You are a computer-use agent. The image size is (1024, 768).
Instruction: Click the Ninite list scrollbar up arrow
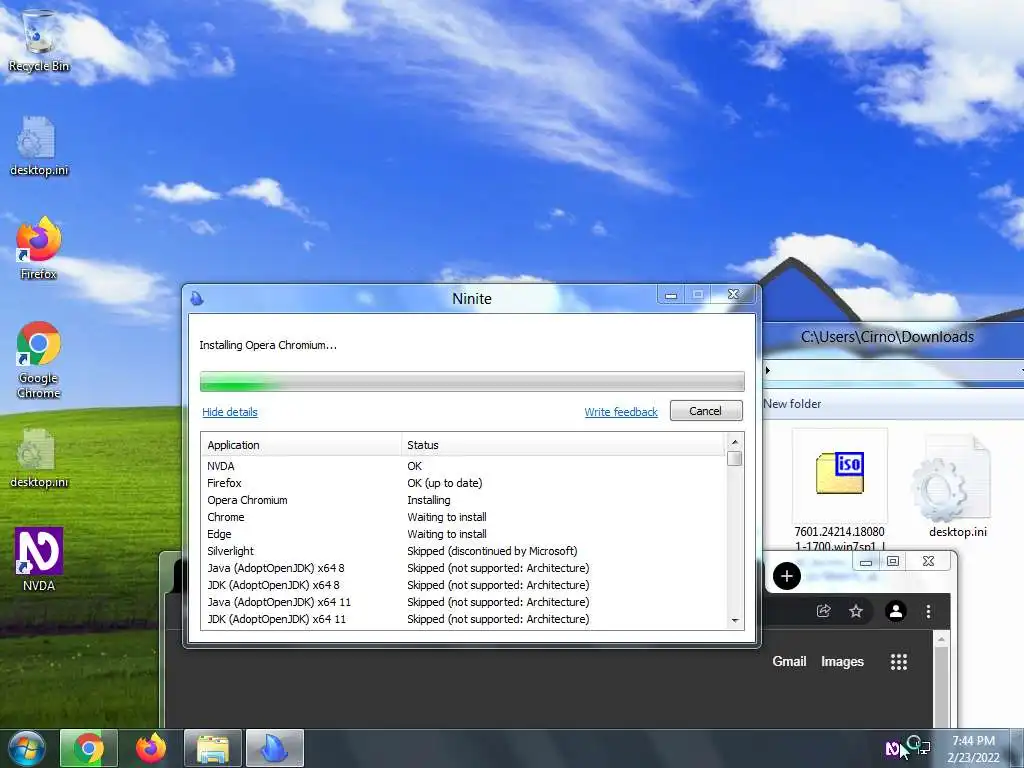coord(735,441)
